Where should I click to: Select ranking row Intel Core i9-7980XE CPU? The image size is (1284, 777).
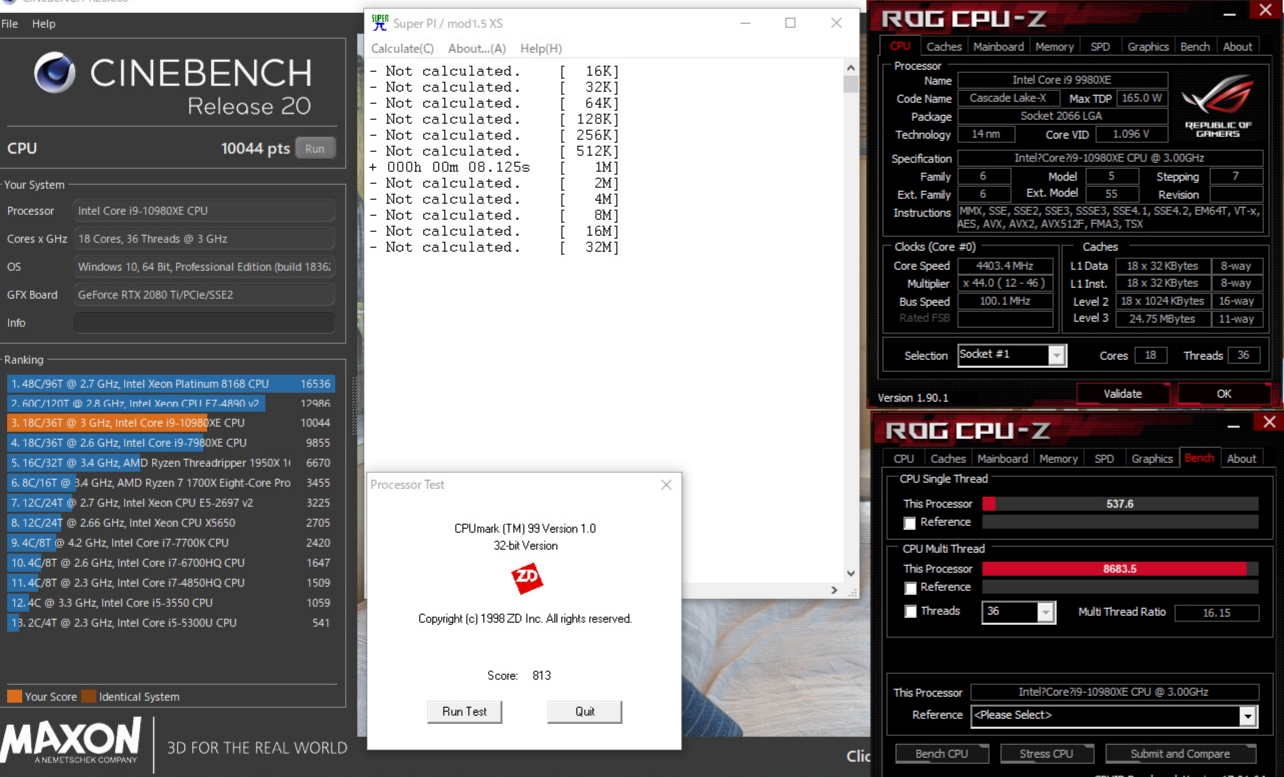[170, 443]
